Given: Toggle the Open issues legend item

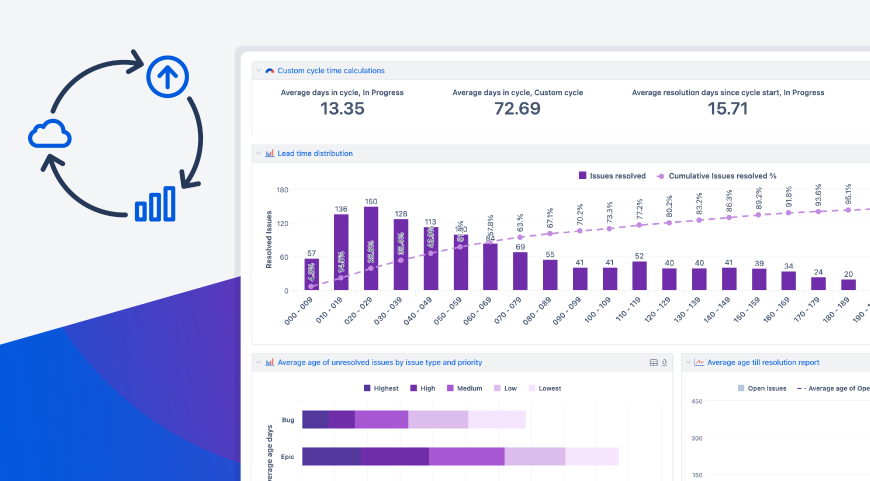Looking at the screenshot, I should click(762, 388).
